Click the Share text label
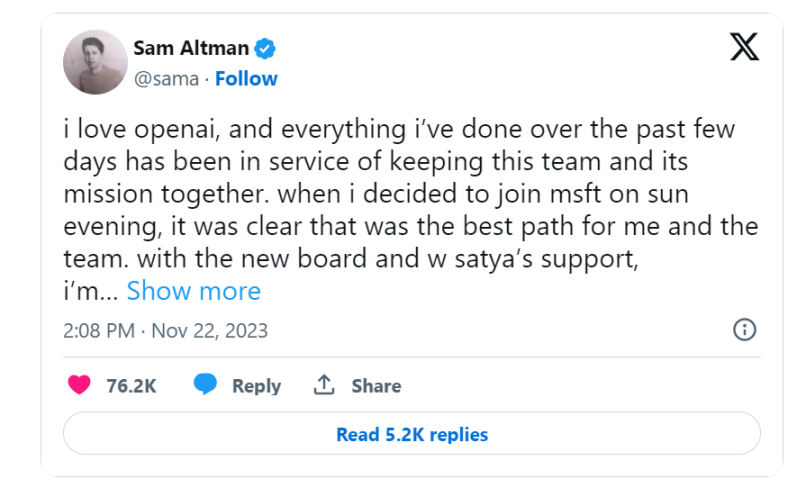The width and height of the screenshot is (797, 497). 376,385
